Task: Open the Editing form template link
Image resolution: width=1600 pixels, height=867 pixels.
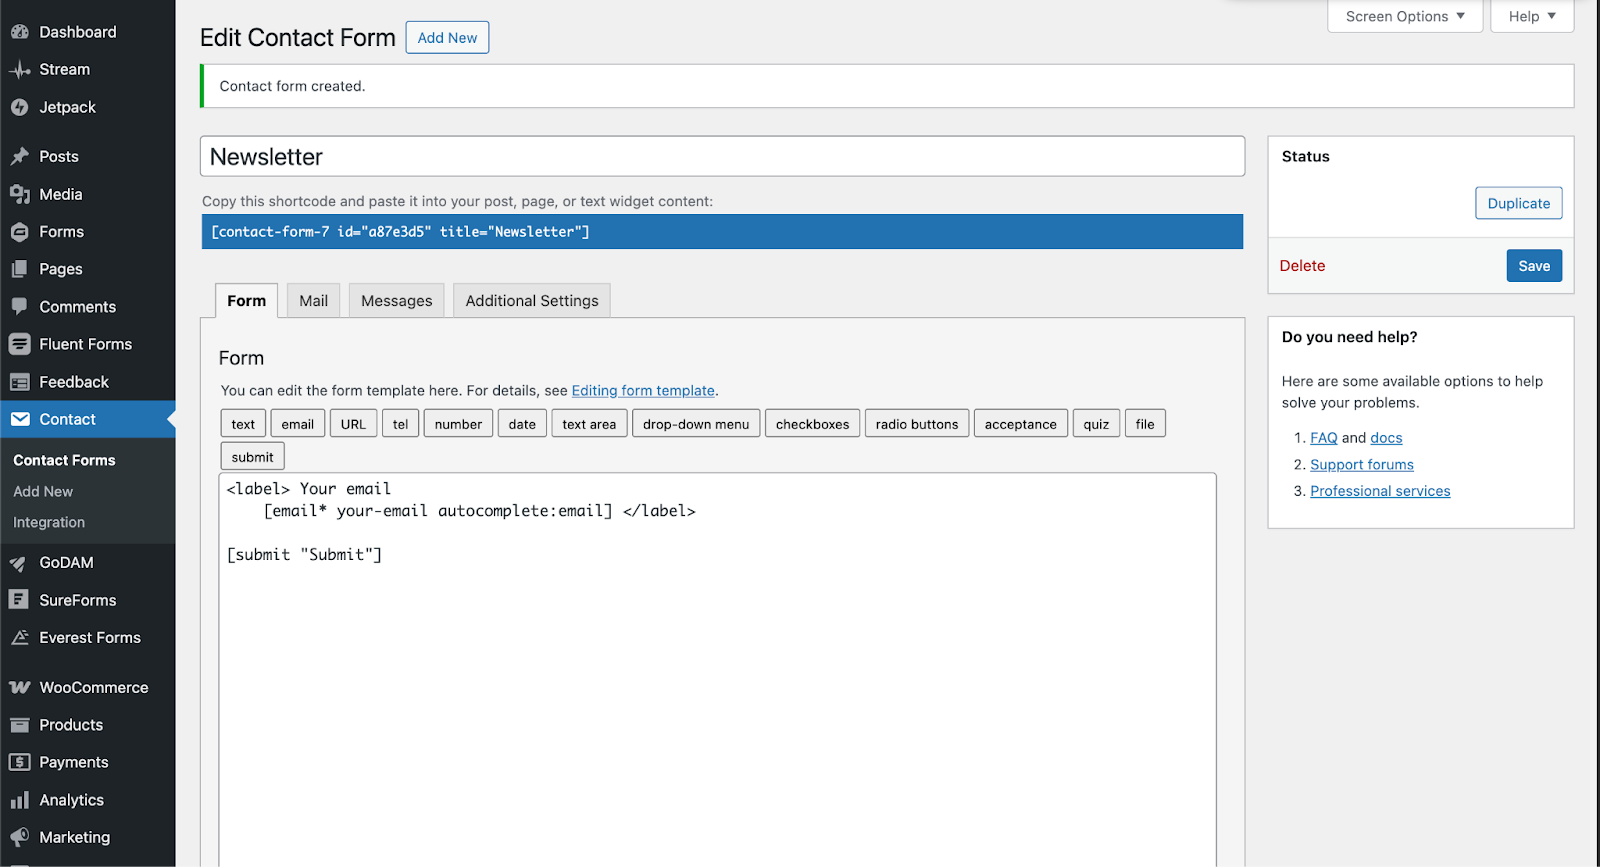Action: (x=643, y=391)
